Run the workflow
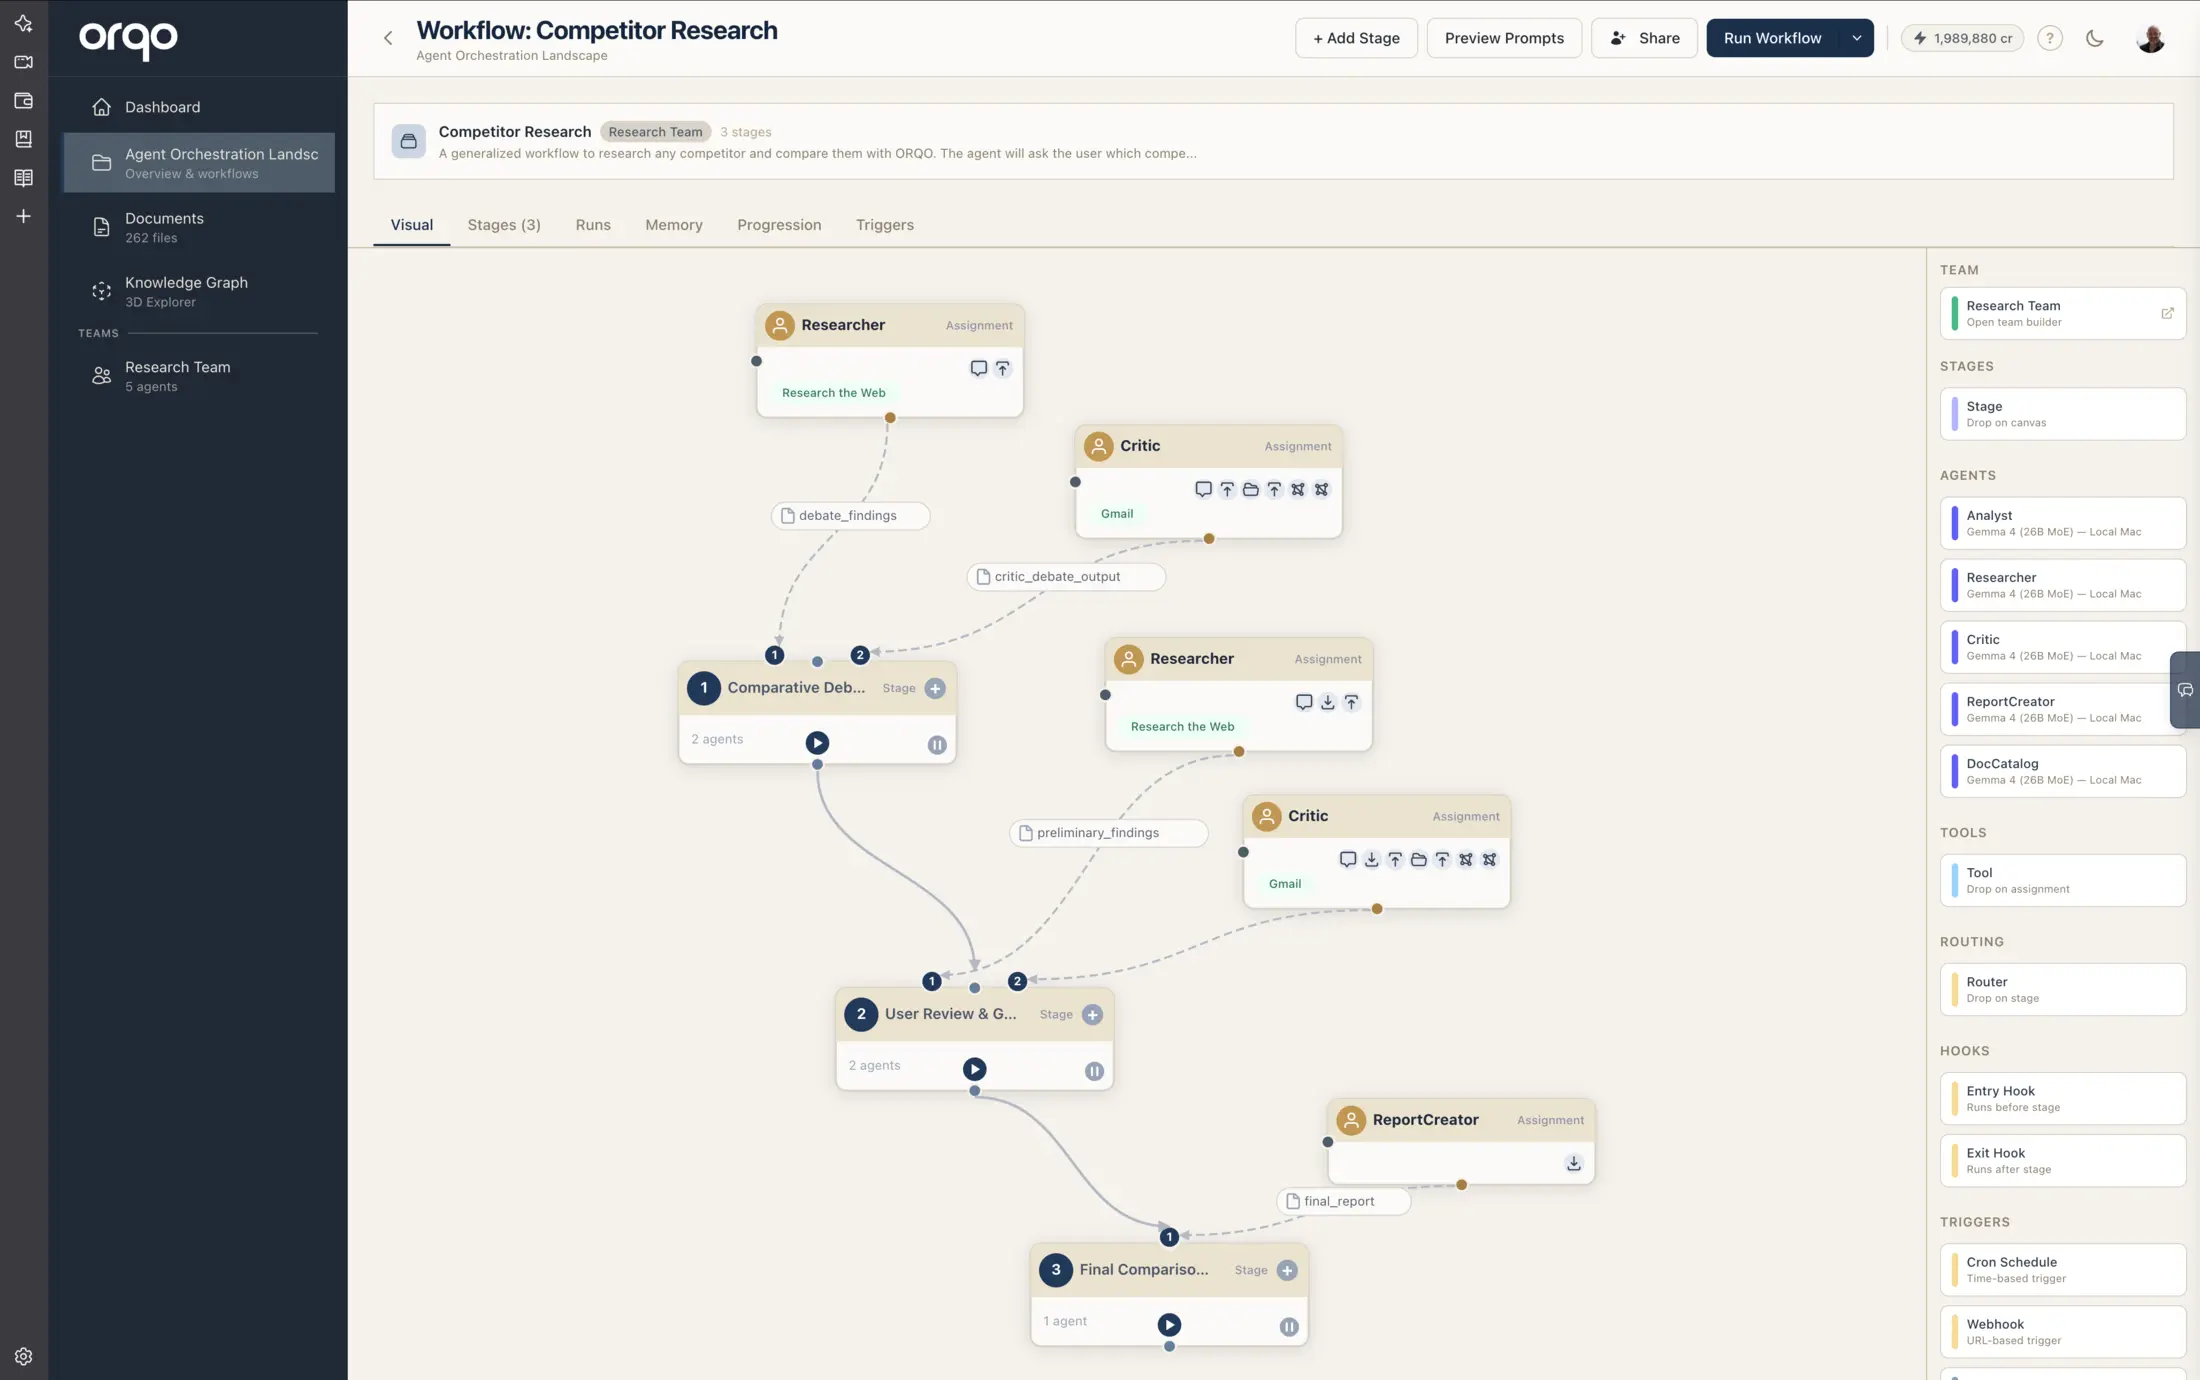The image size is (2200, 1380). [1772, 38]
